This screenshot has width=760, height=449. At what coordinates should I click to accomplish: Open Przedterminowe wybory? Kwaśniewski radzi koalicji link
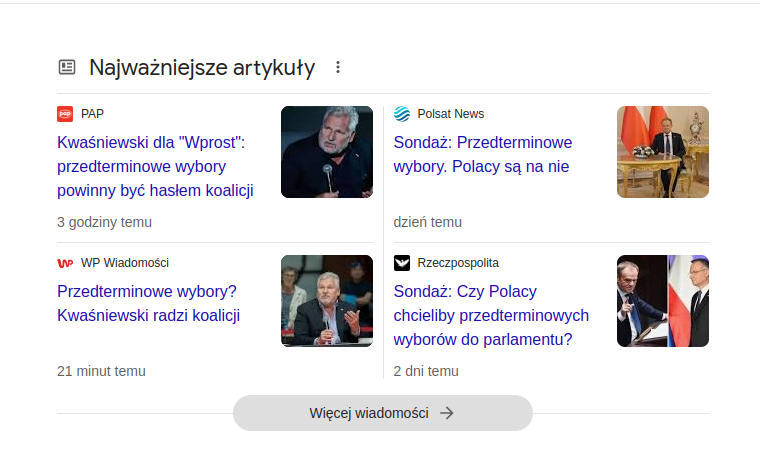click(148, 304)
